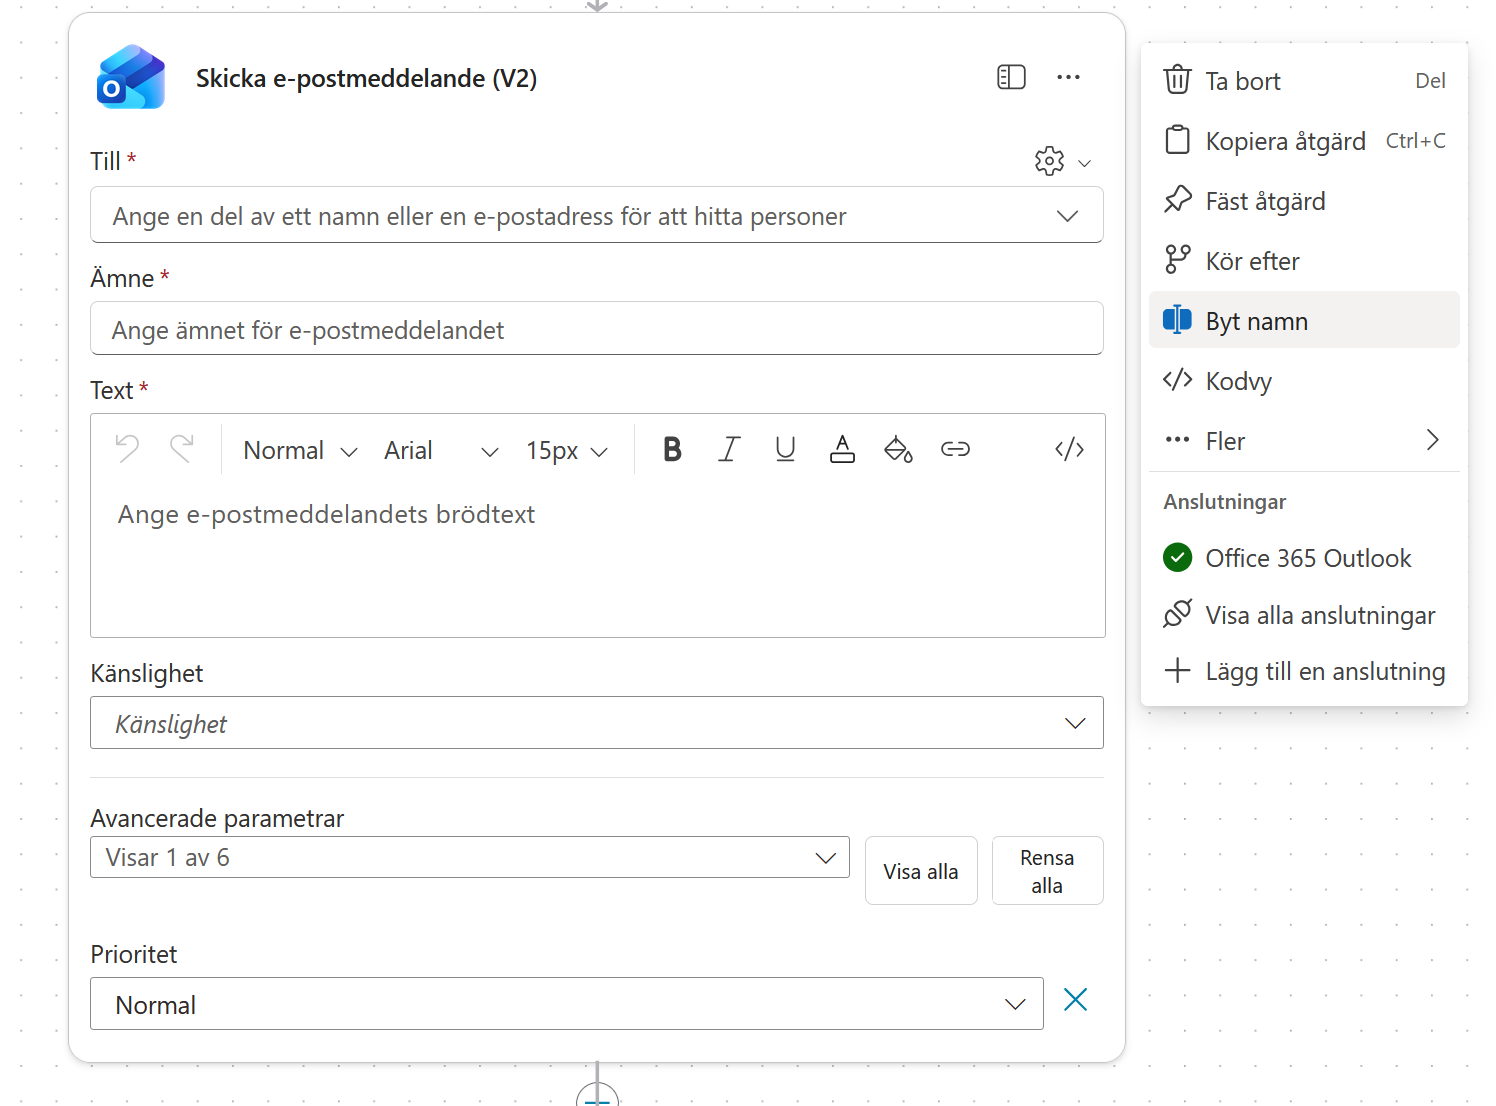
Task: Open the Visar 1 av 6 dropdown
Action: click(x=470, y=858)
